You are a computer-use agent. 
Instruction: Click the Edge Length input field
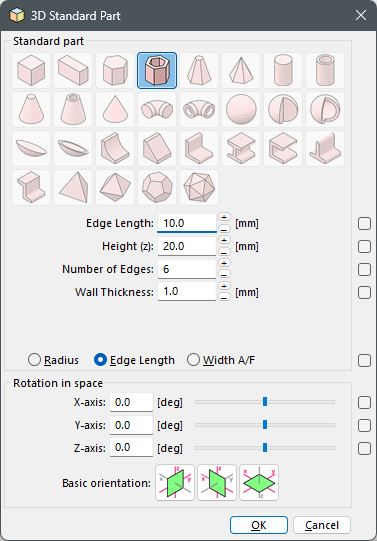coord(187,223)
